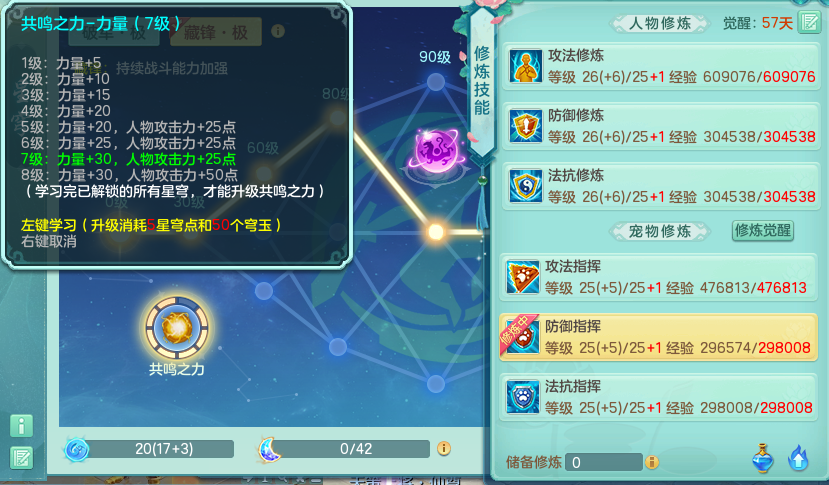
Task: Switch to the 修炼技能 vertical tab
Action: point(482,80)
